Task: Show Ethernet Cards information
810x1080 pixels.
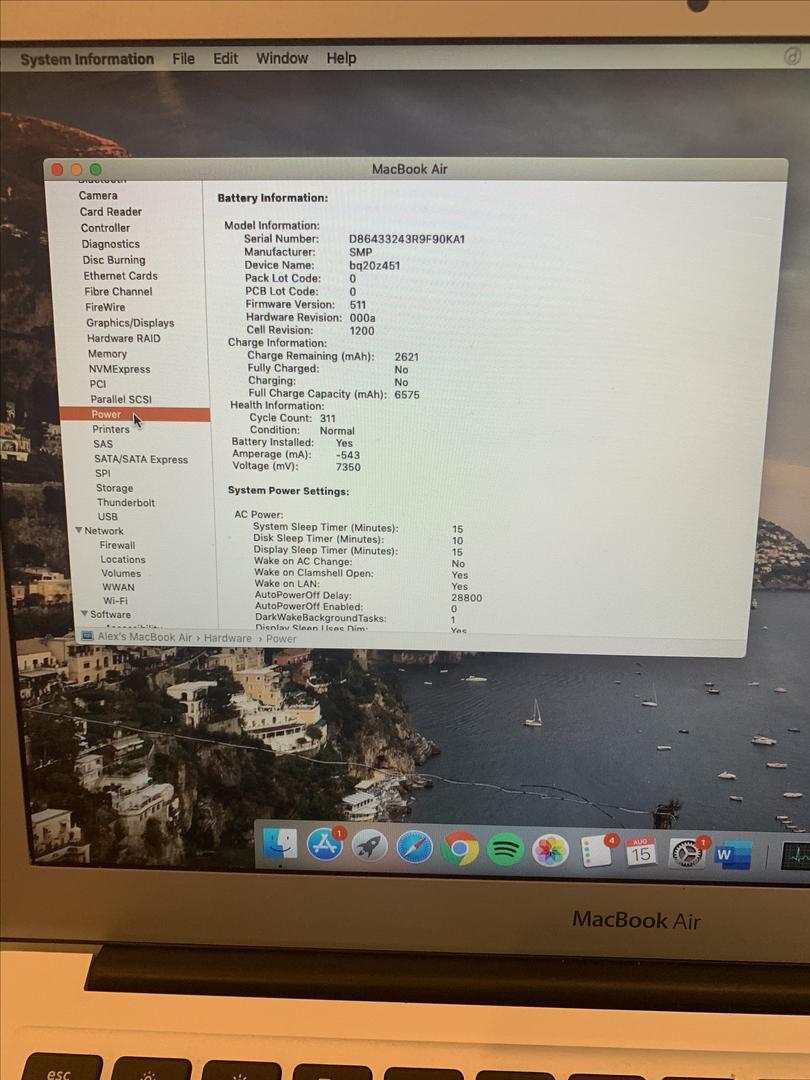Action: click(121, 276)
